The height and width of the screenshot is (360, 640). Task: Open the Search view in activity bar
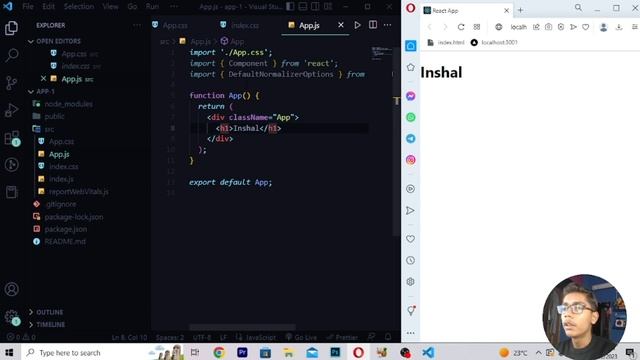point(11,55)
